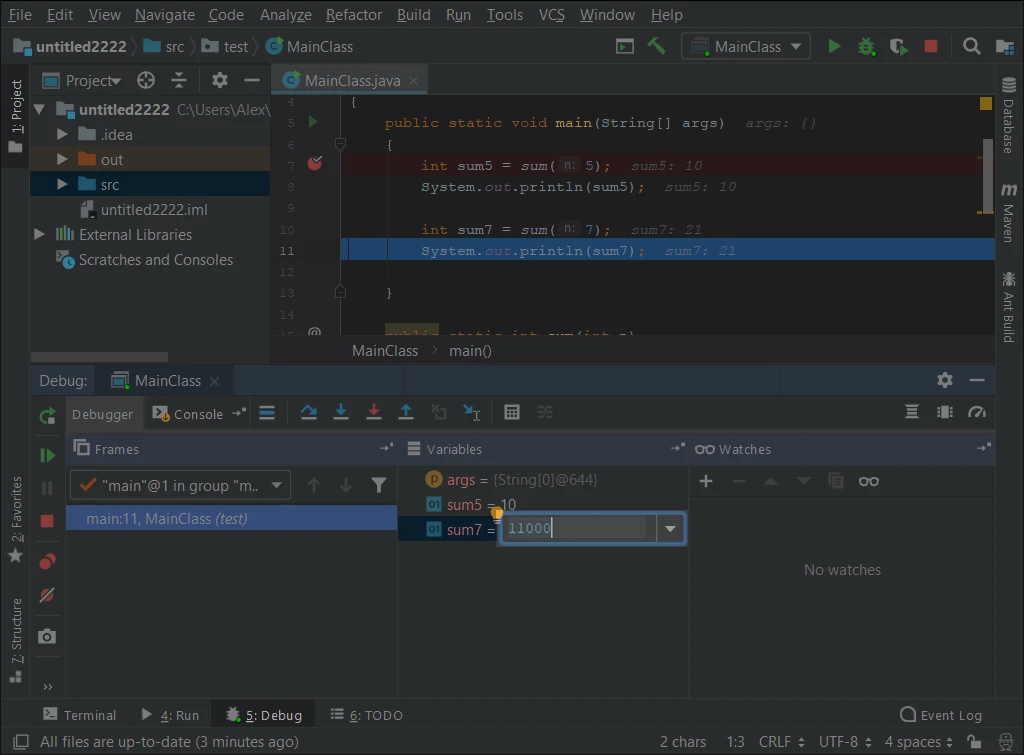Rerun MainClass from the debug sidebar
1024x755 pixels.
click(47, 415)
